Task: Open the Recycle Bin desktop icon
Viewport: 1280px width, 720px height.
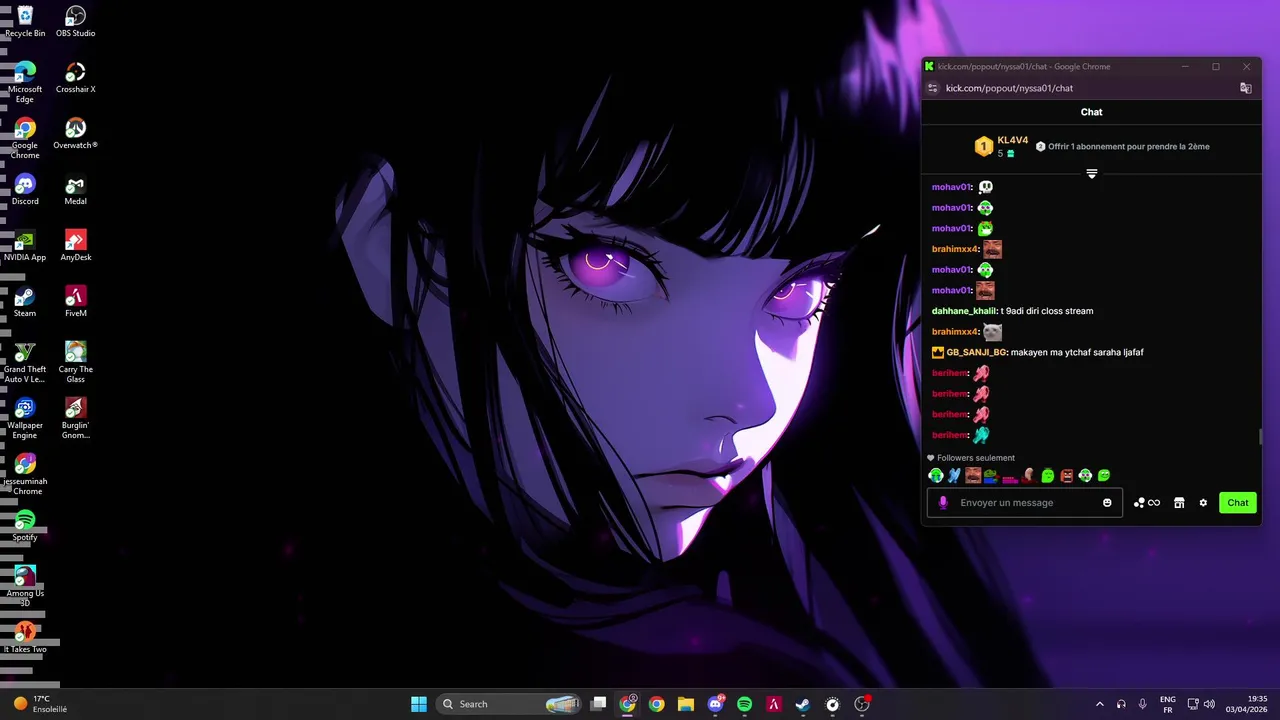Action: pos(25,21)
